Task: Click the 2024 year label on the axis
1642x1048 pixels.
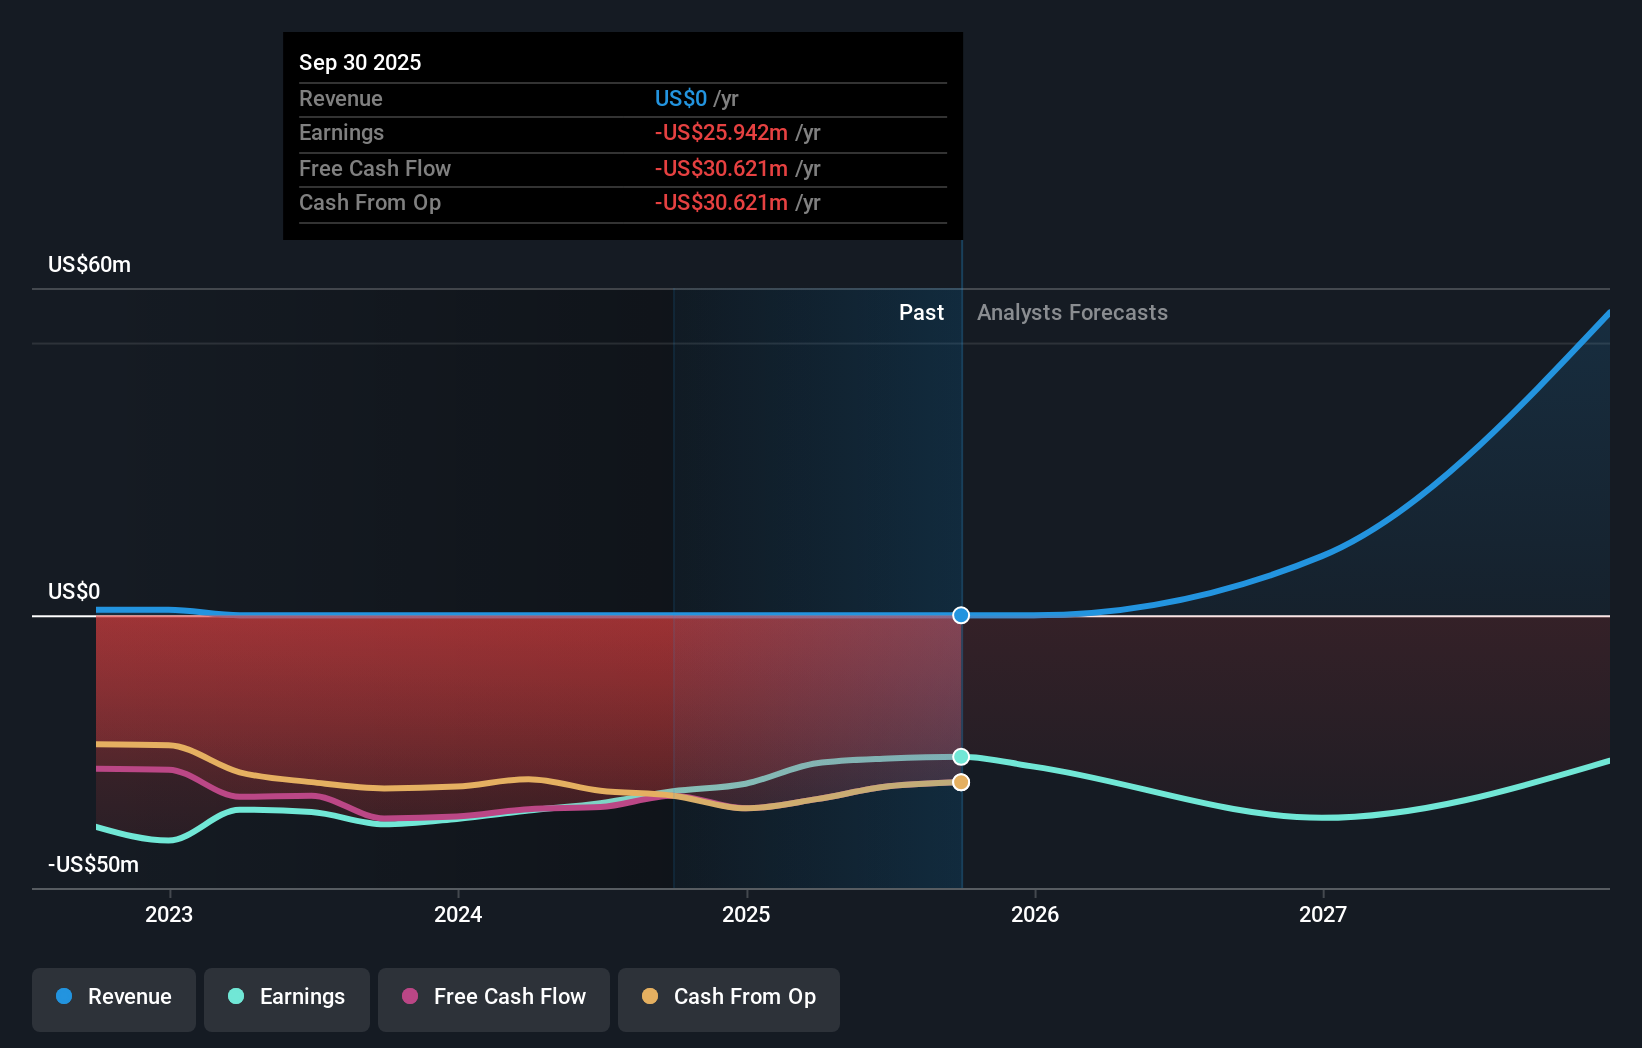Action: coord(457,913)
